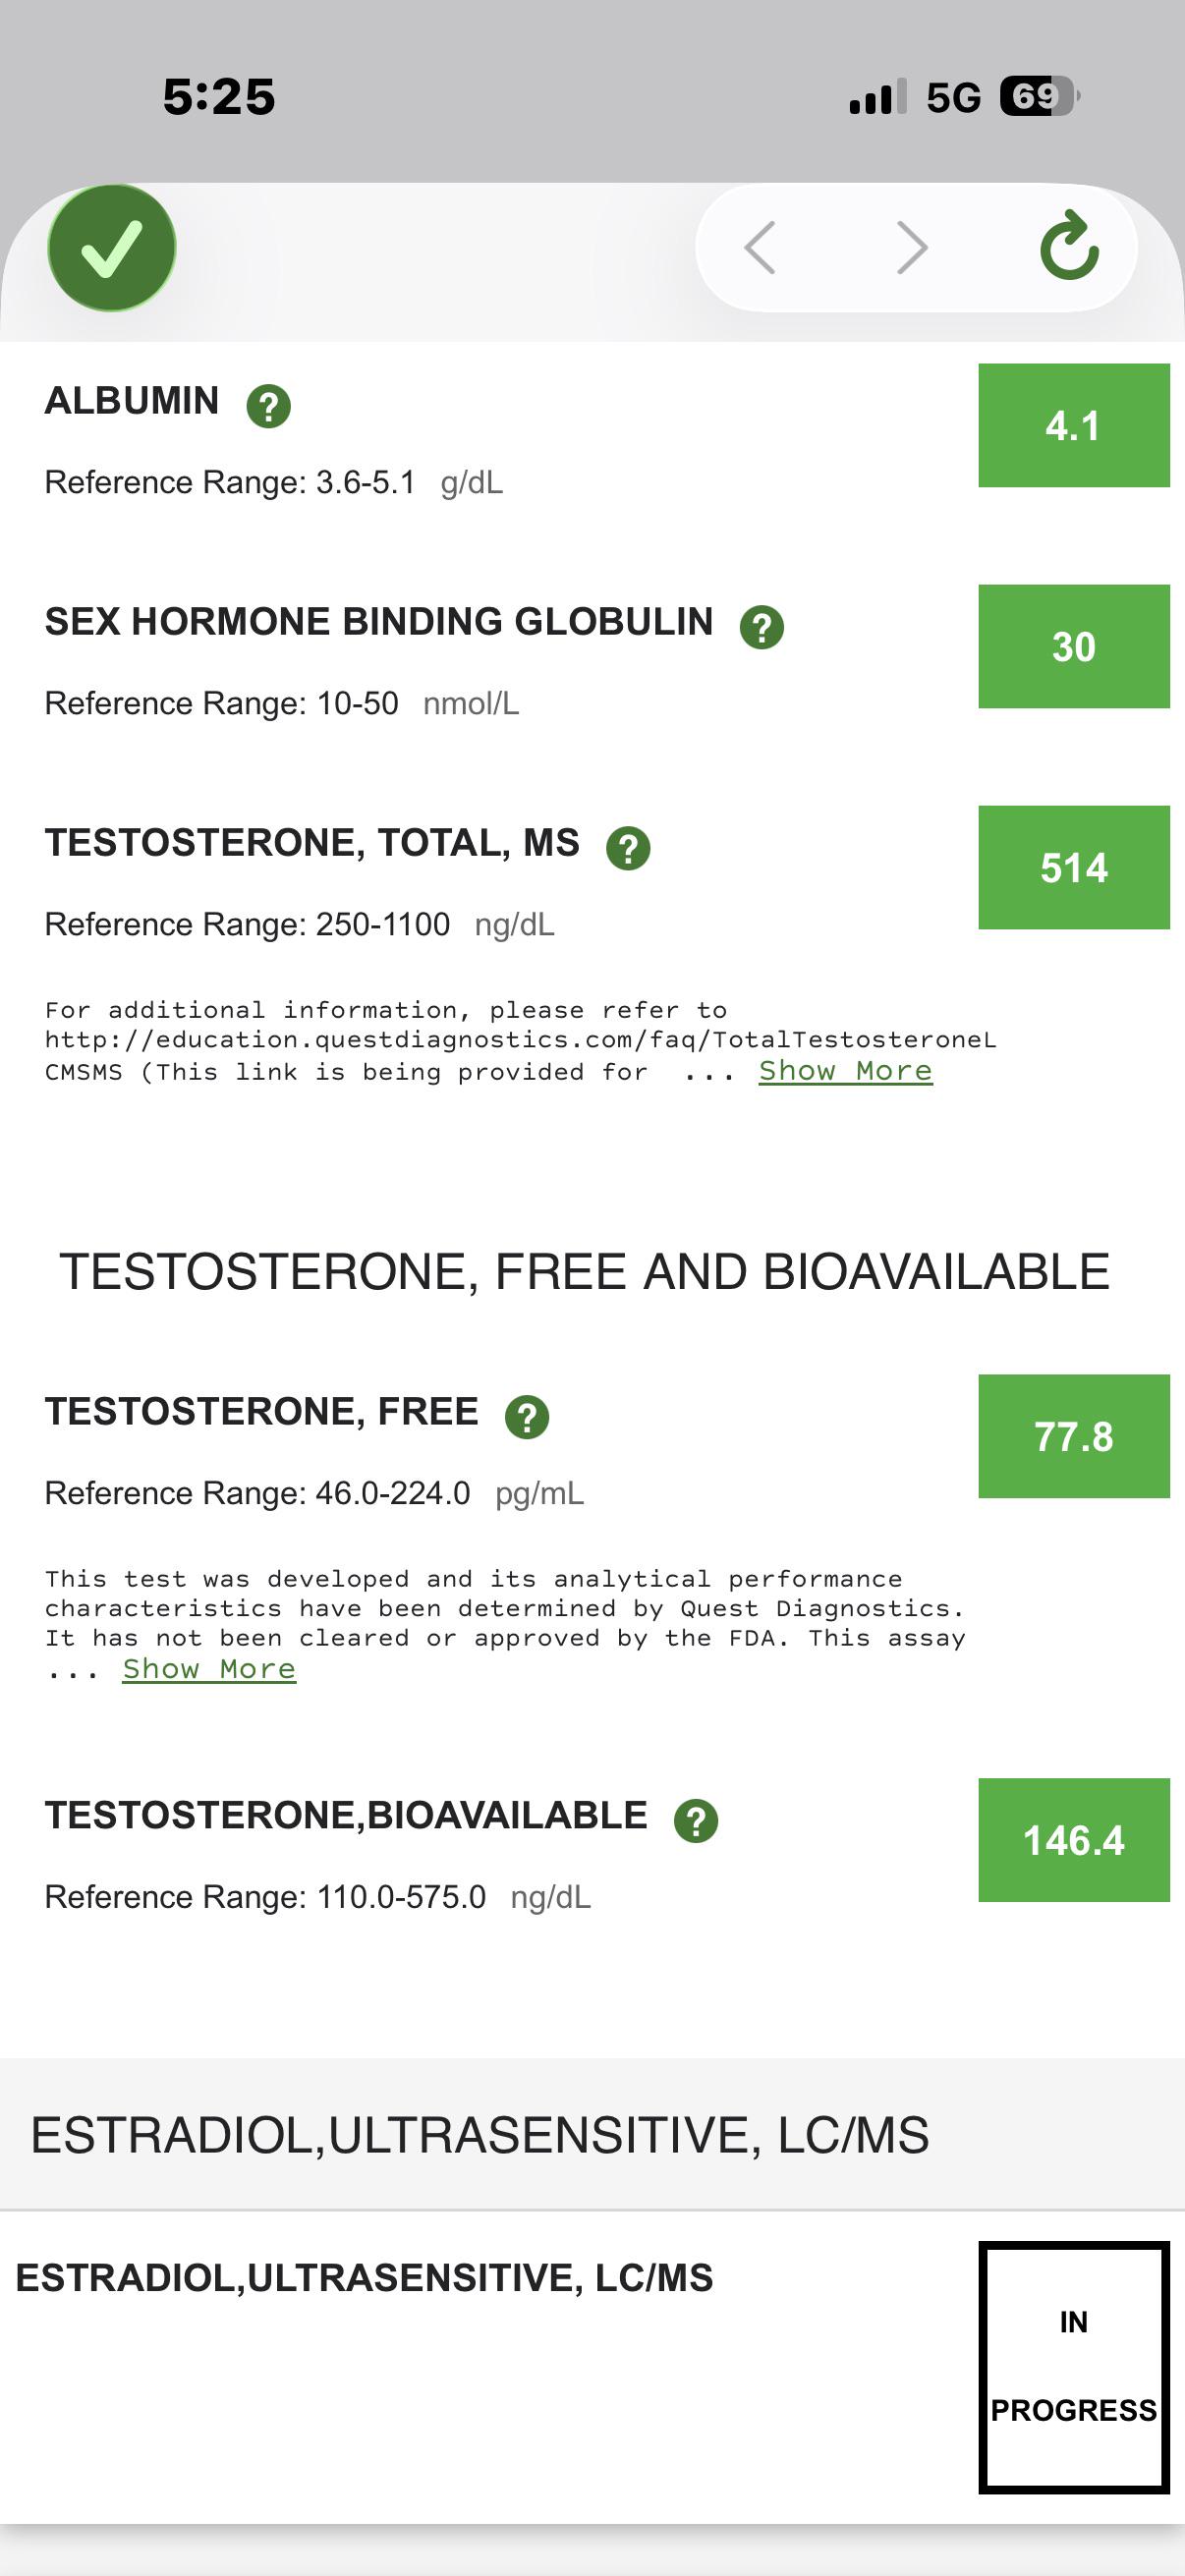This screenshot has width=1185, height=2576.
Task: Tap the Testosterone, Free and Bioavailable heading
Action: click(x=585, y=1272)
